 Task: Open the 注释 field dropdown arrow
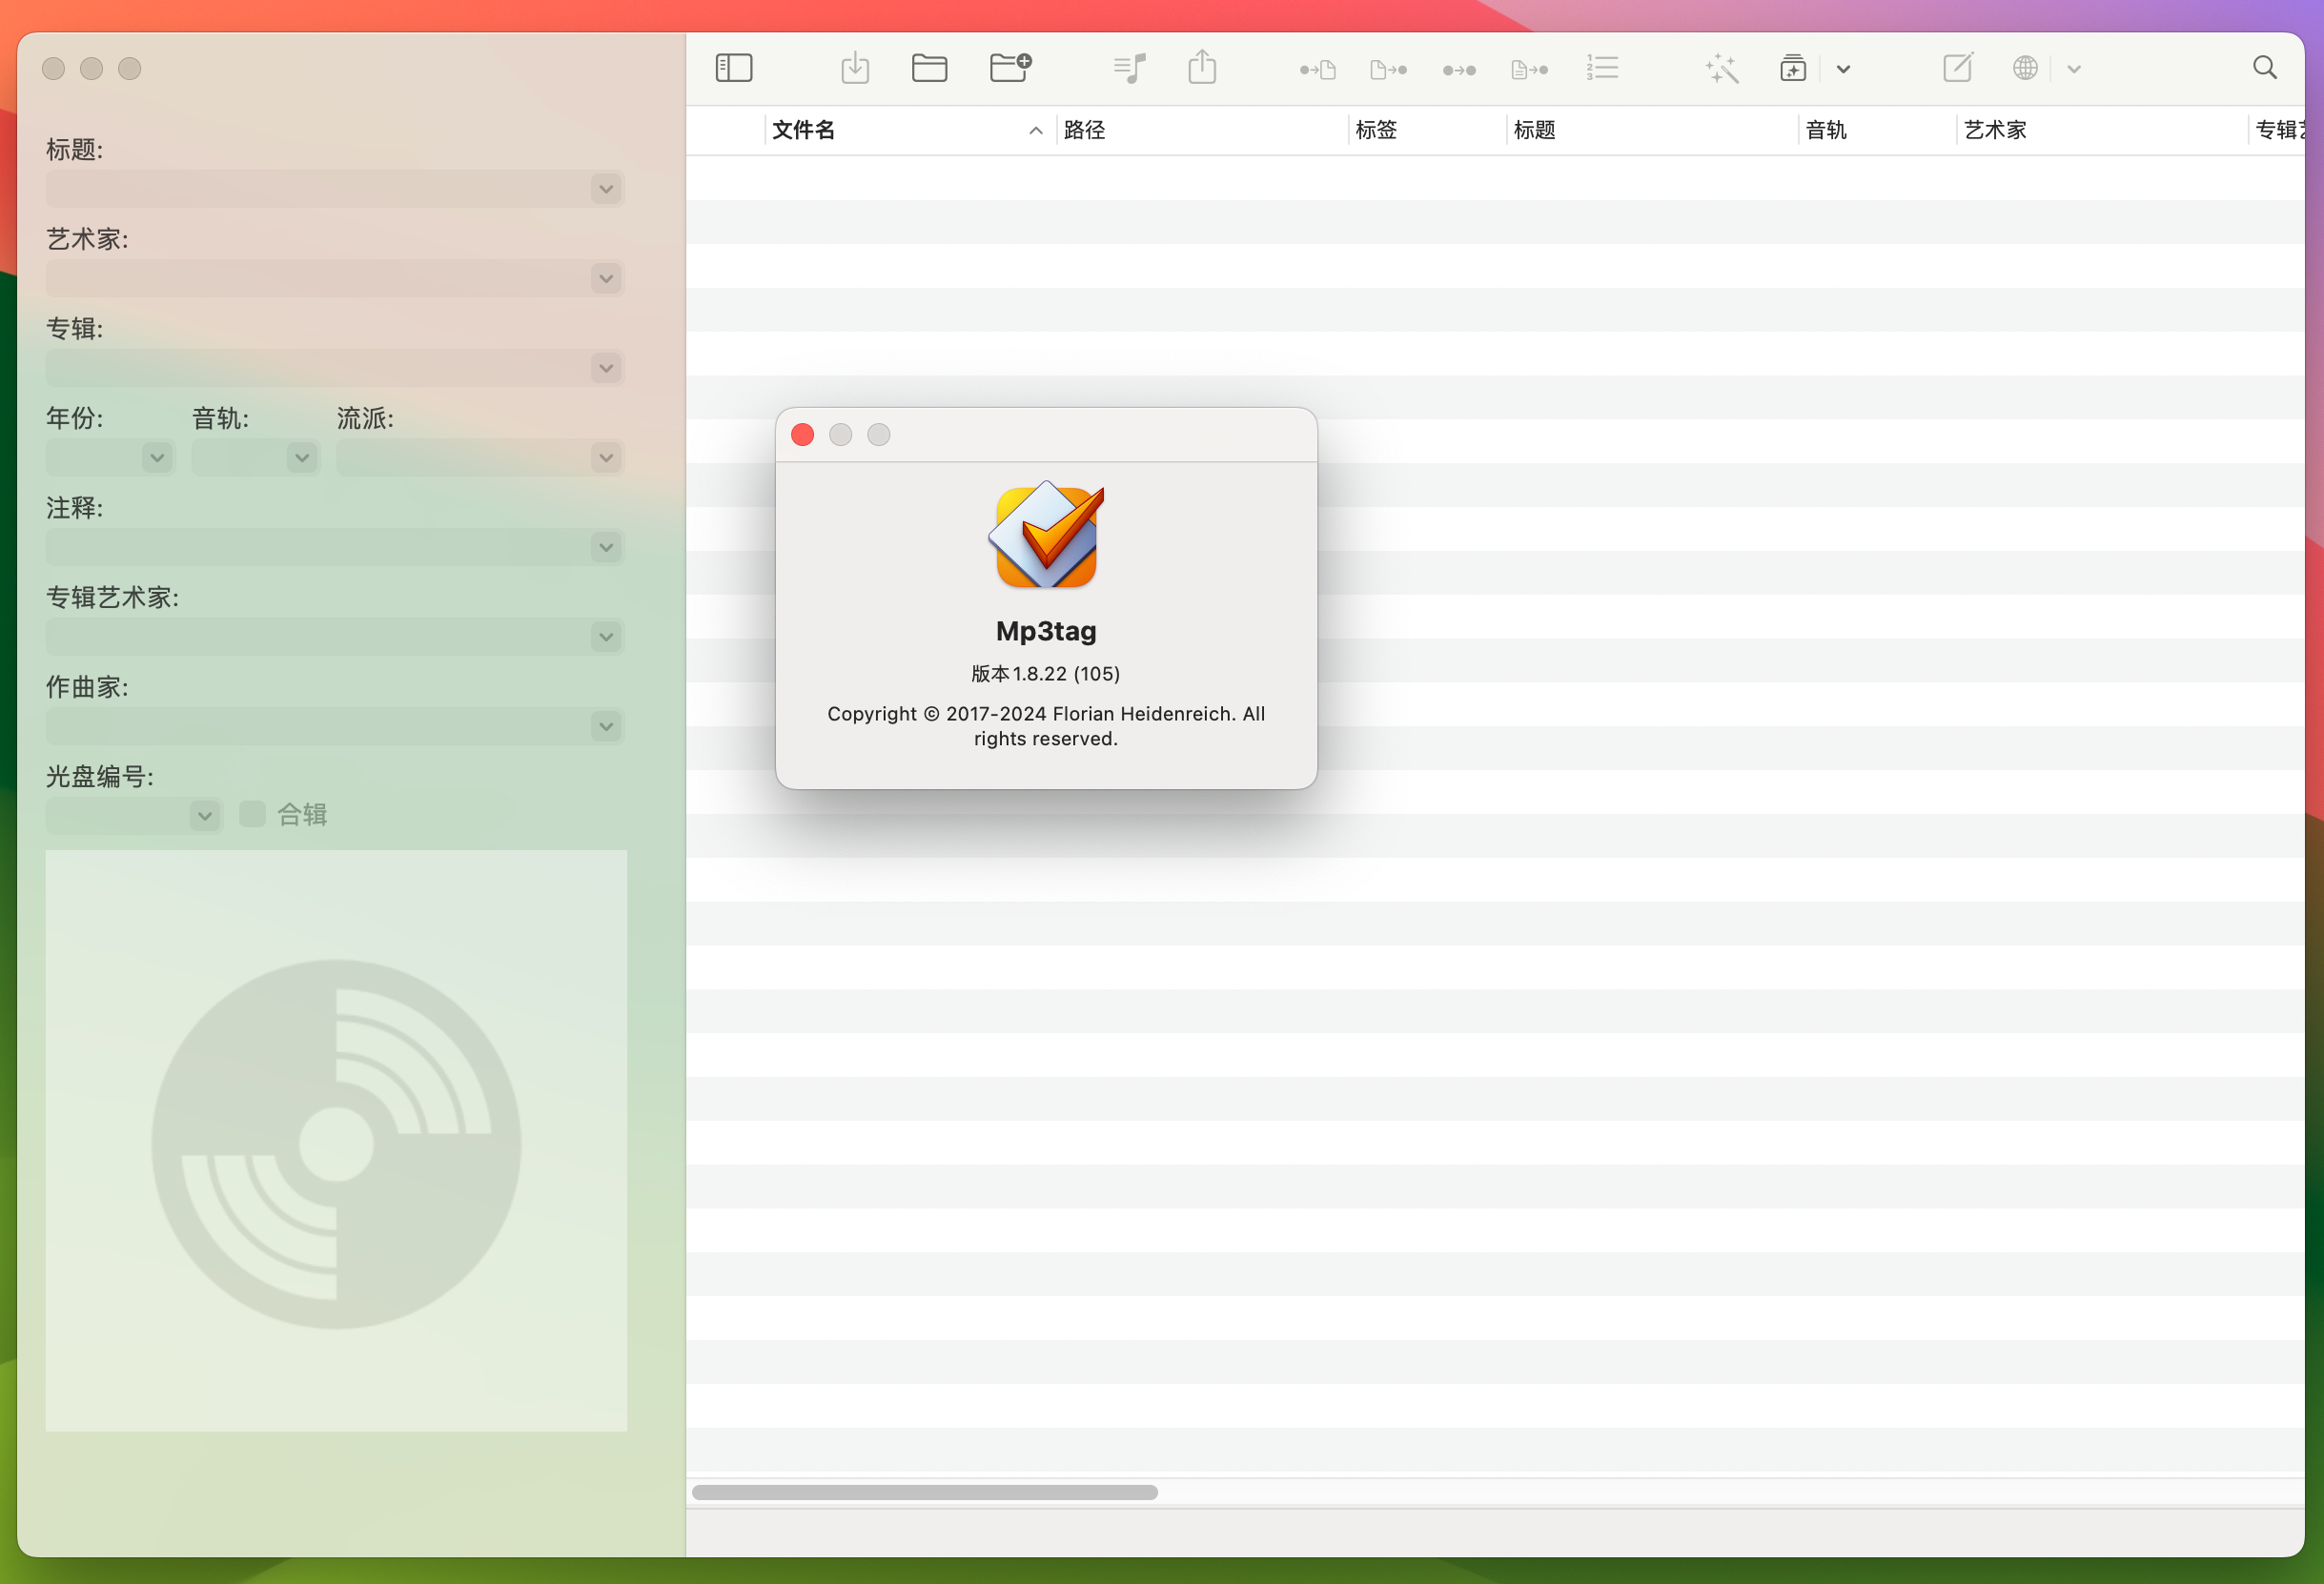click(x=606, y=547)
